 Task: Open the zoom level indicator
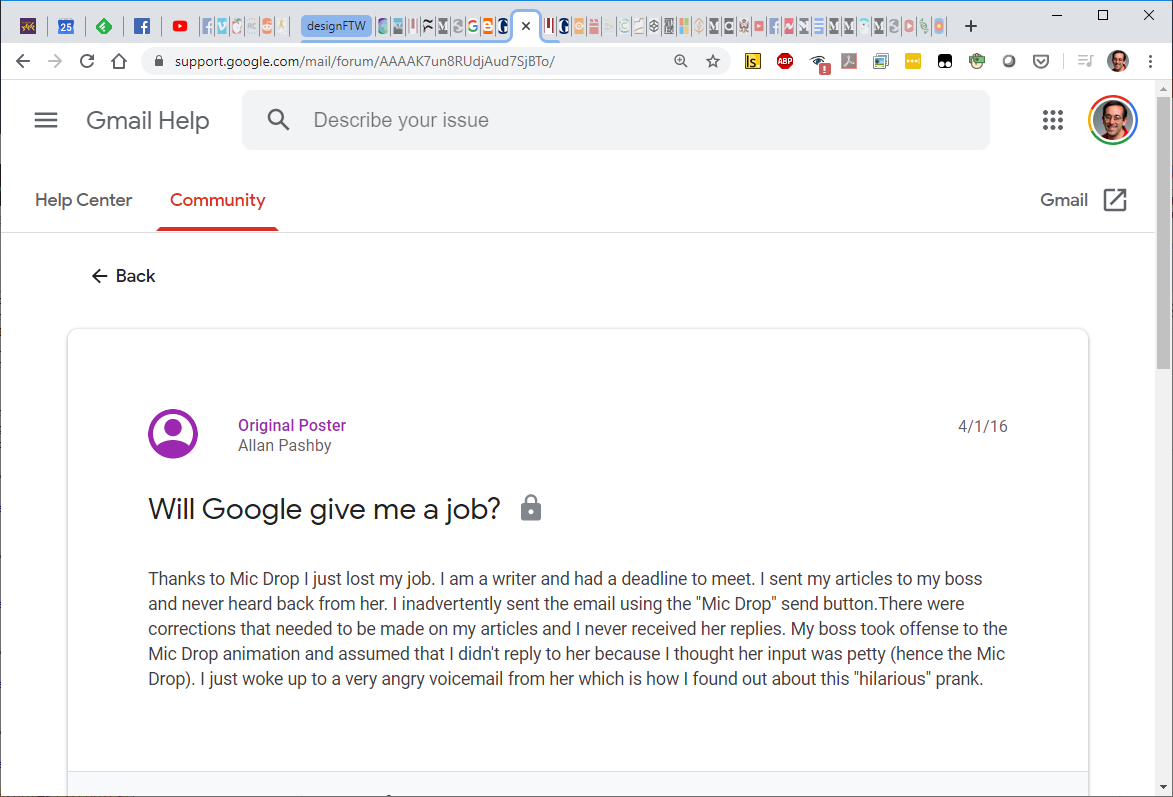tap(681, 61)
